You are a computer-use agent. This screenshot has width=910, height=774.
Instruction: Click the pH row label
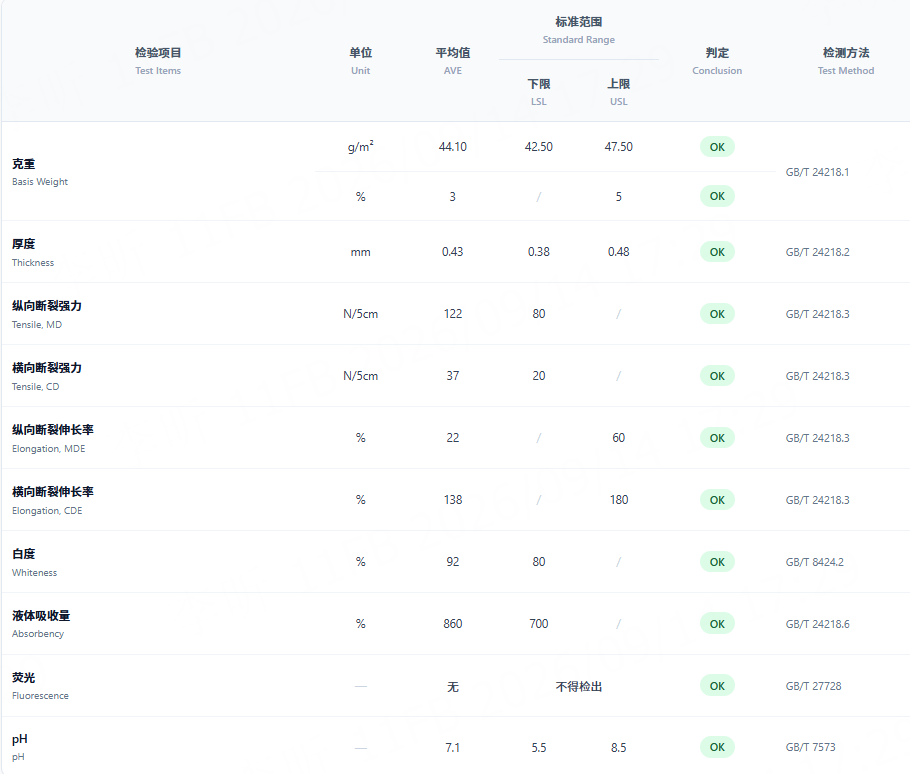pos(20,747)
